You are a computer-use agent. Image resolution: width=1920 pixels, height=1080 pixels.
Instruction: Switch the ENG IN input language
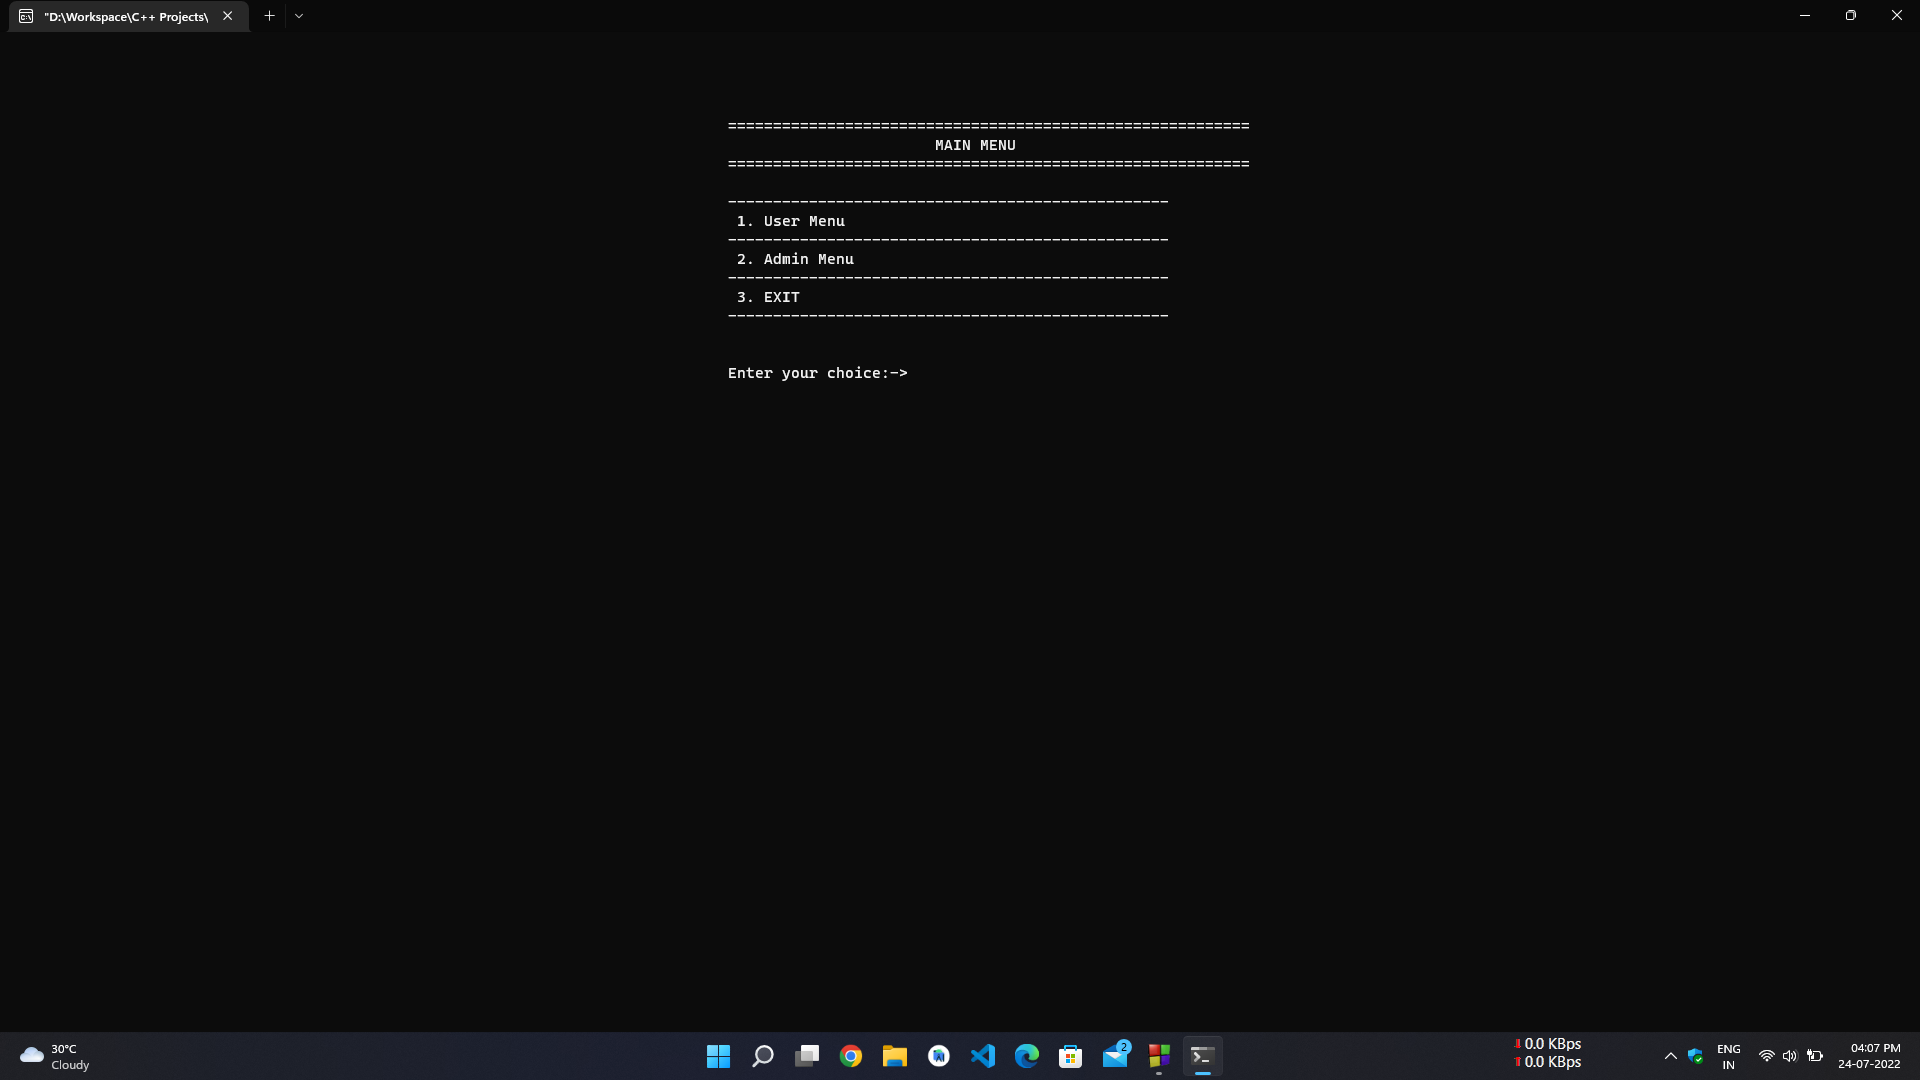(1728, 1056)
